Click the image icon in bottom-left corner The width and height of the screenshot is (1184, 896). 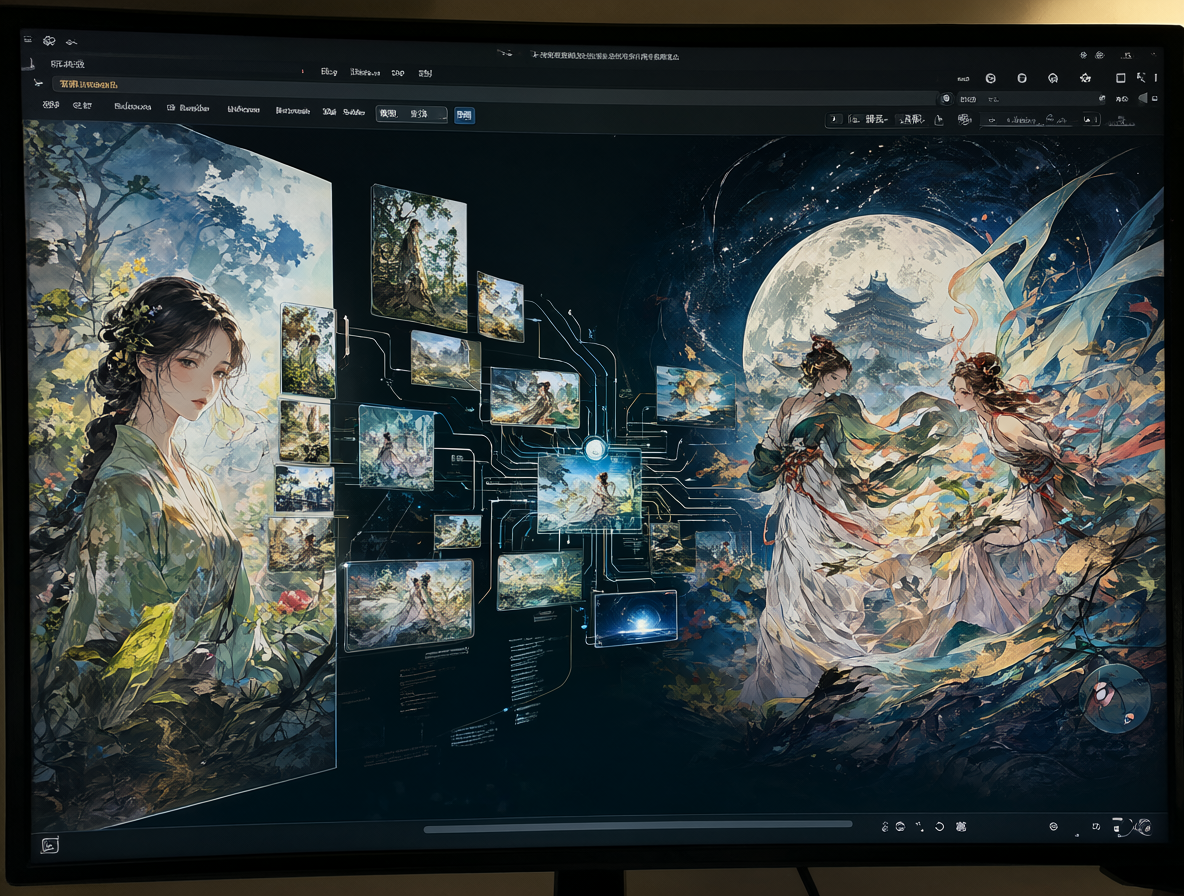click(x=49, y=845)
